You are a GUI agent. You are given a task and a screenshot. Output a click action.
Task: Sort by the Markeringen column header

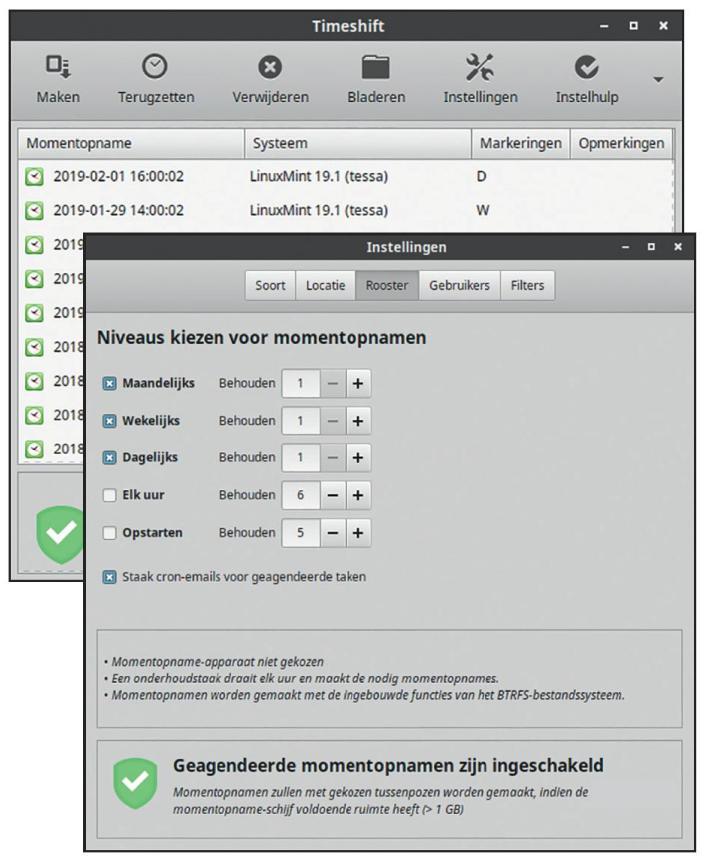pyautogui.click(x=521, y=144)
